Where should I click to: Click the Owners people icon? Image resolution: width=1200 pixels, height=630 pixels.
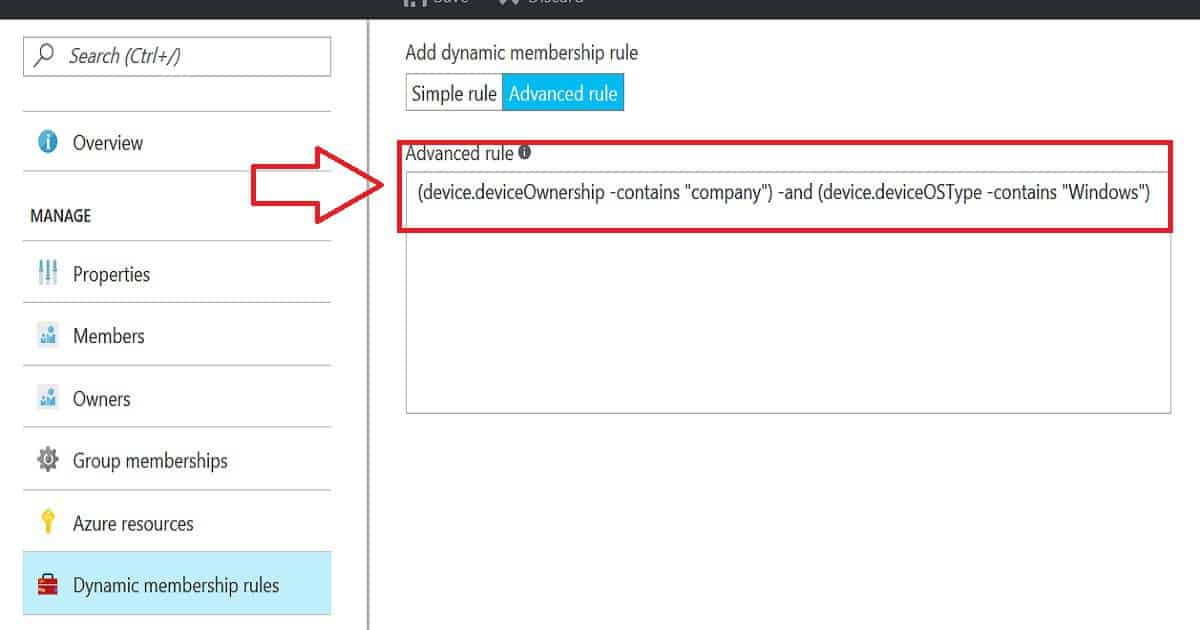pos(47,399)
